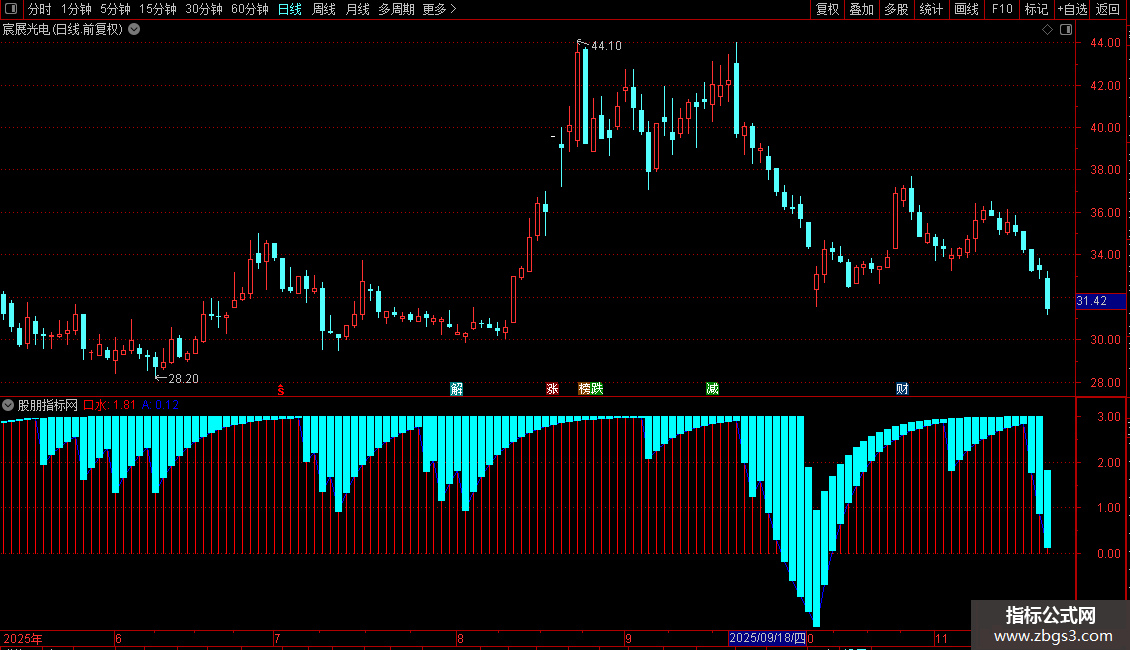Screen dimensions: 1130x650
Task: Click the 0.00 indicator axis label
Action: point(1108,553)
